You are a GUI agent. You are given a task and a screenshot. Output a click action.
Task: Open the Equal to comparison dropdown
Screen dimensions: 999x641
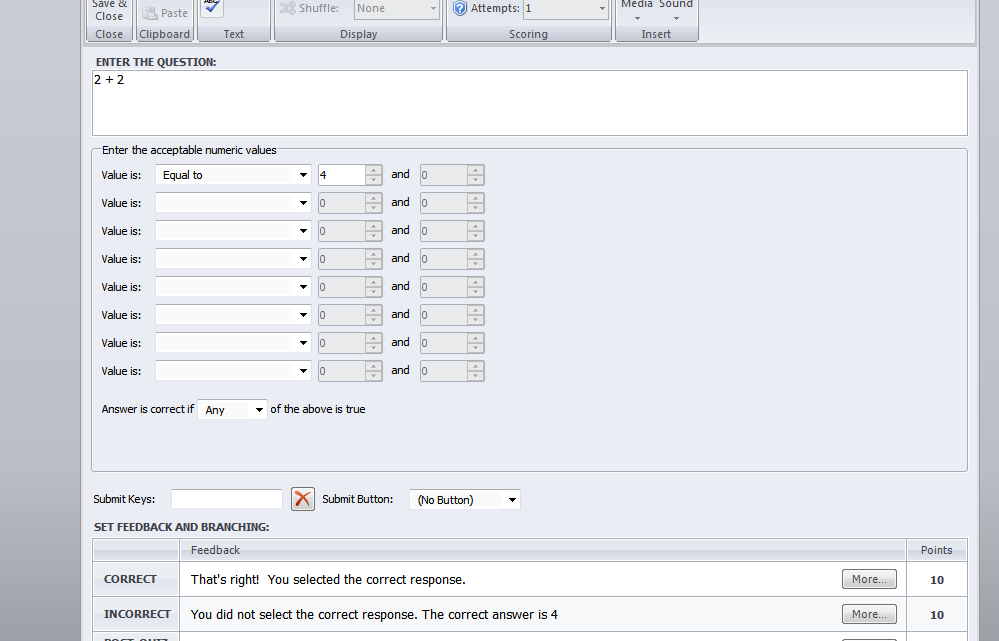[233, 175]
